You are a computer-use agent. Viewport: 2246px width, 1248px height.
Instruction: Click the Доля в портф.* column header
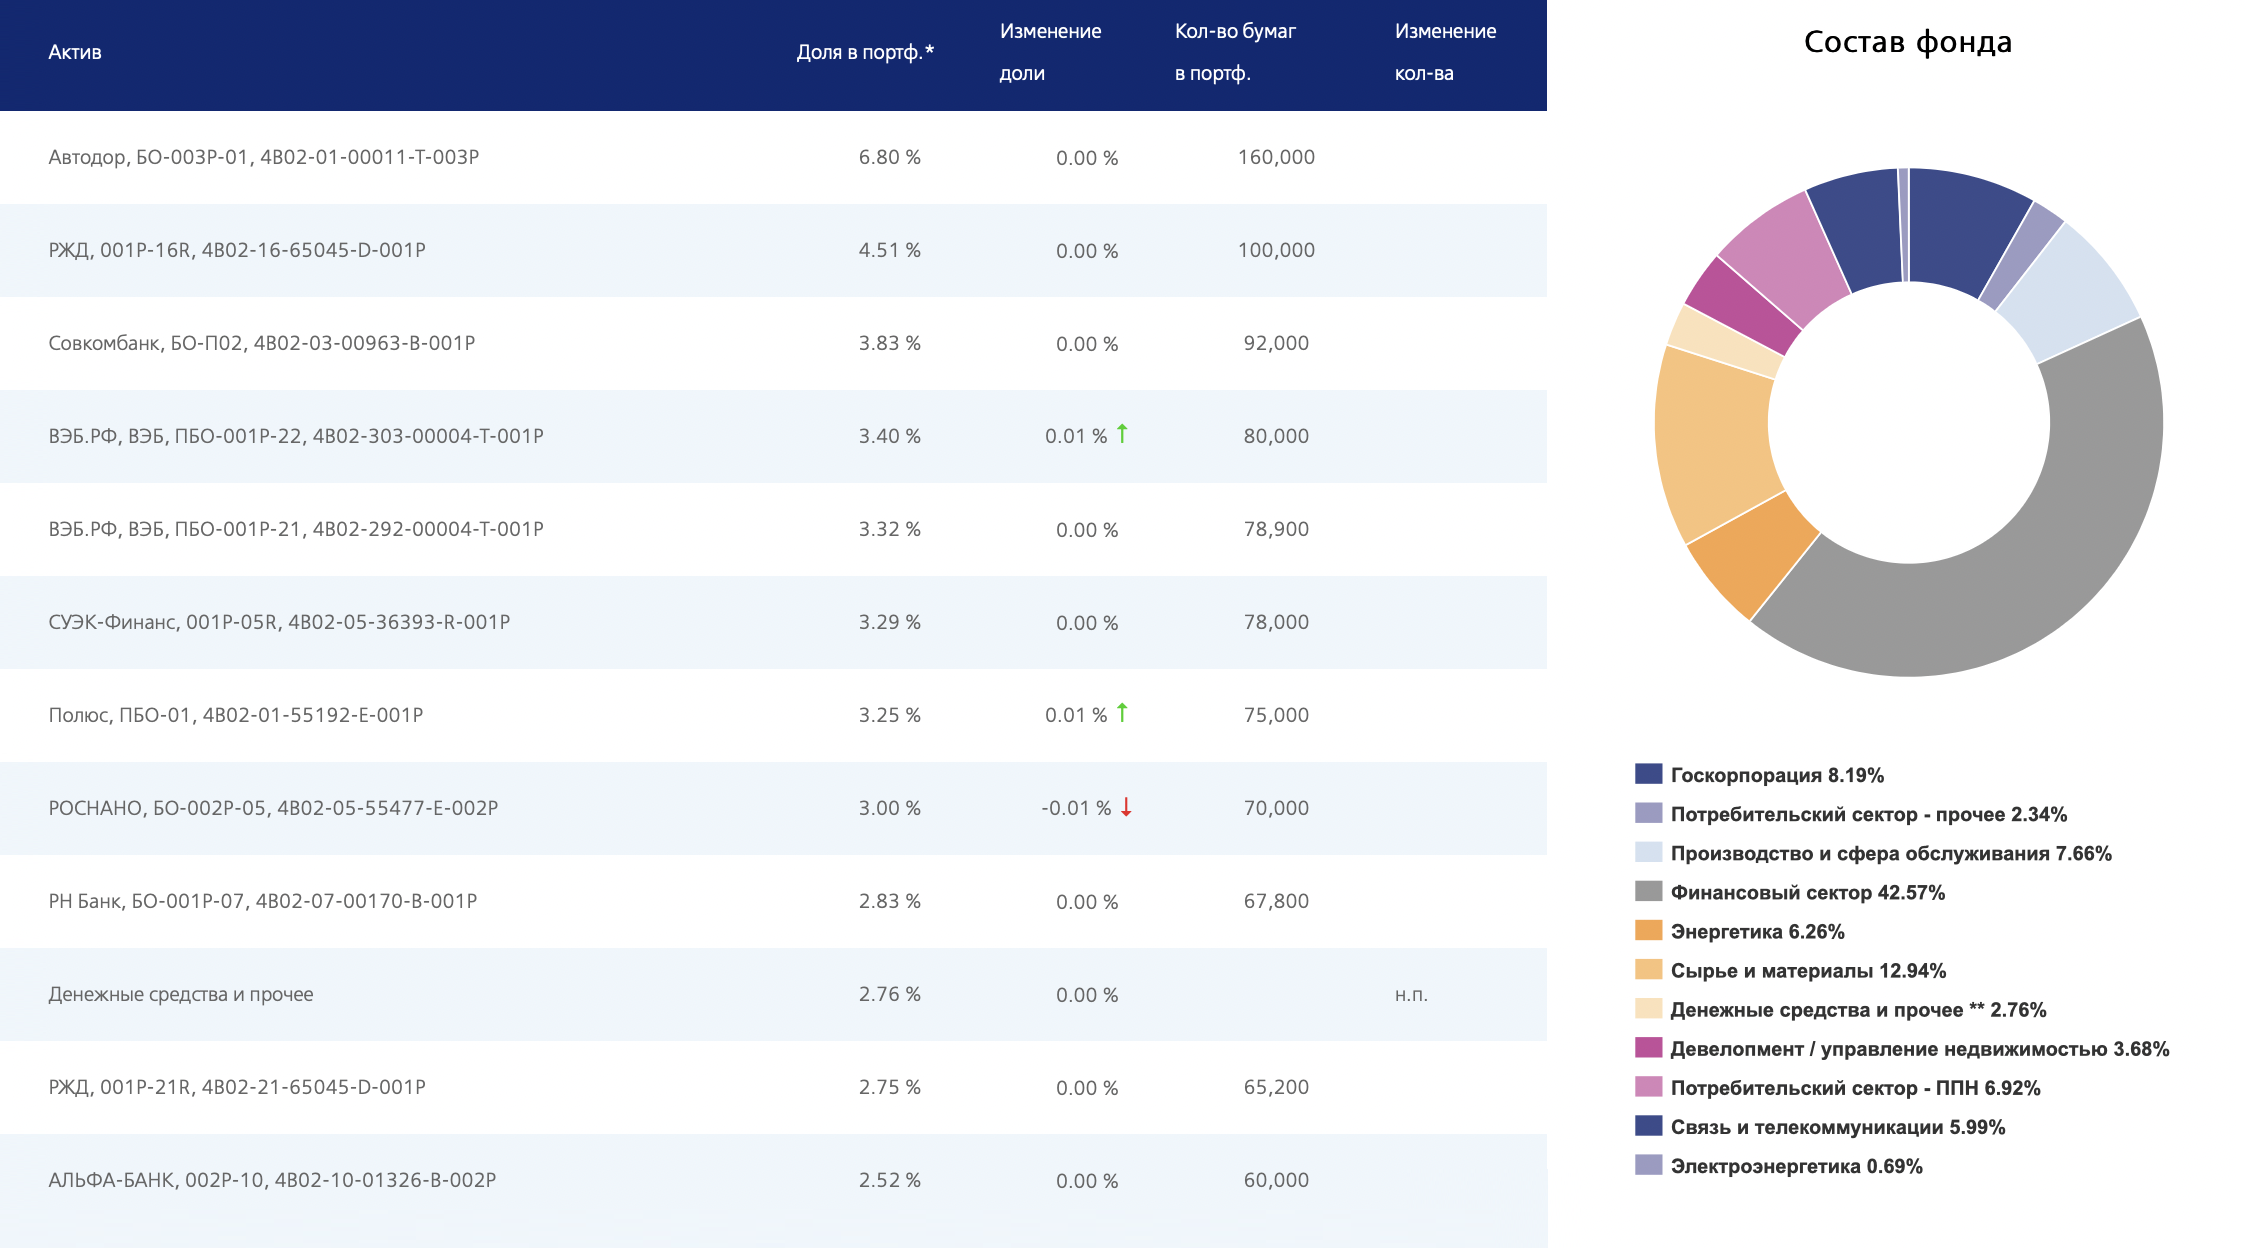865,52
